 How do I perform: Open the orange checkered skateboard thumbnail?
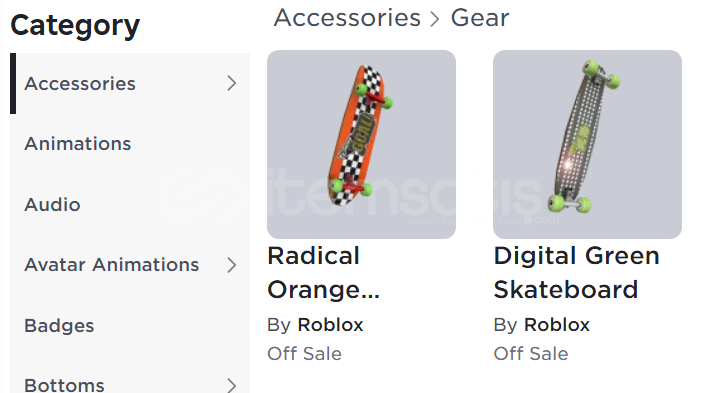click(x=361, y=144)
